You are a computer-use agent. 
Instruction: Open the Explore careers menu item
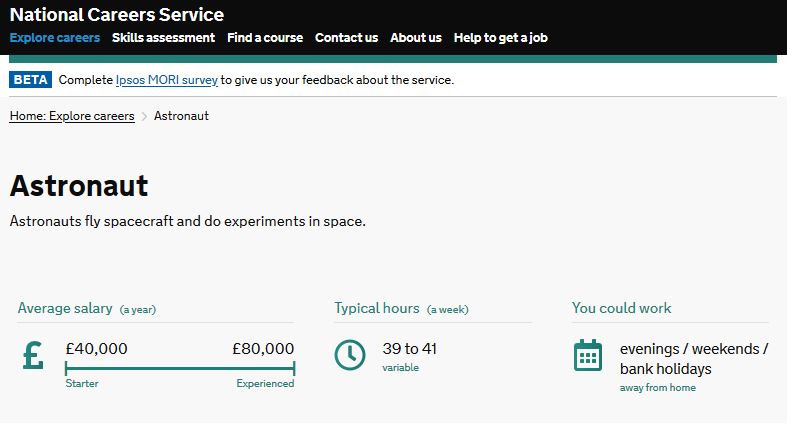[x=55, y=38]
